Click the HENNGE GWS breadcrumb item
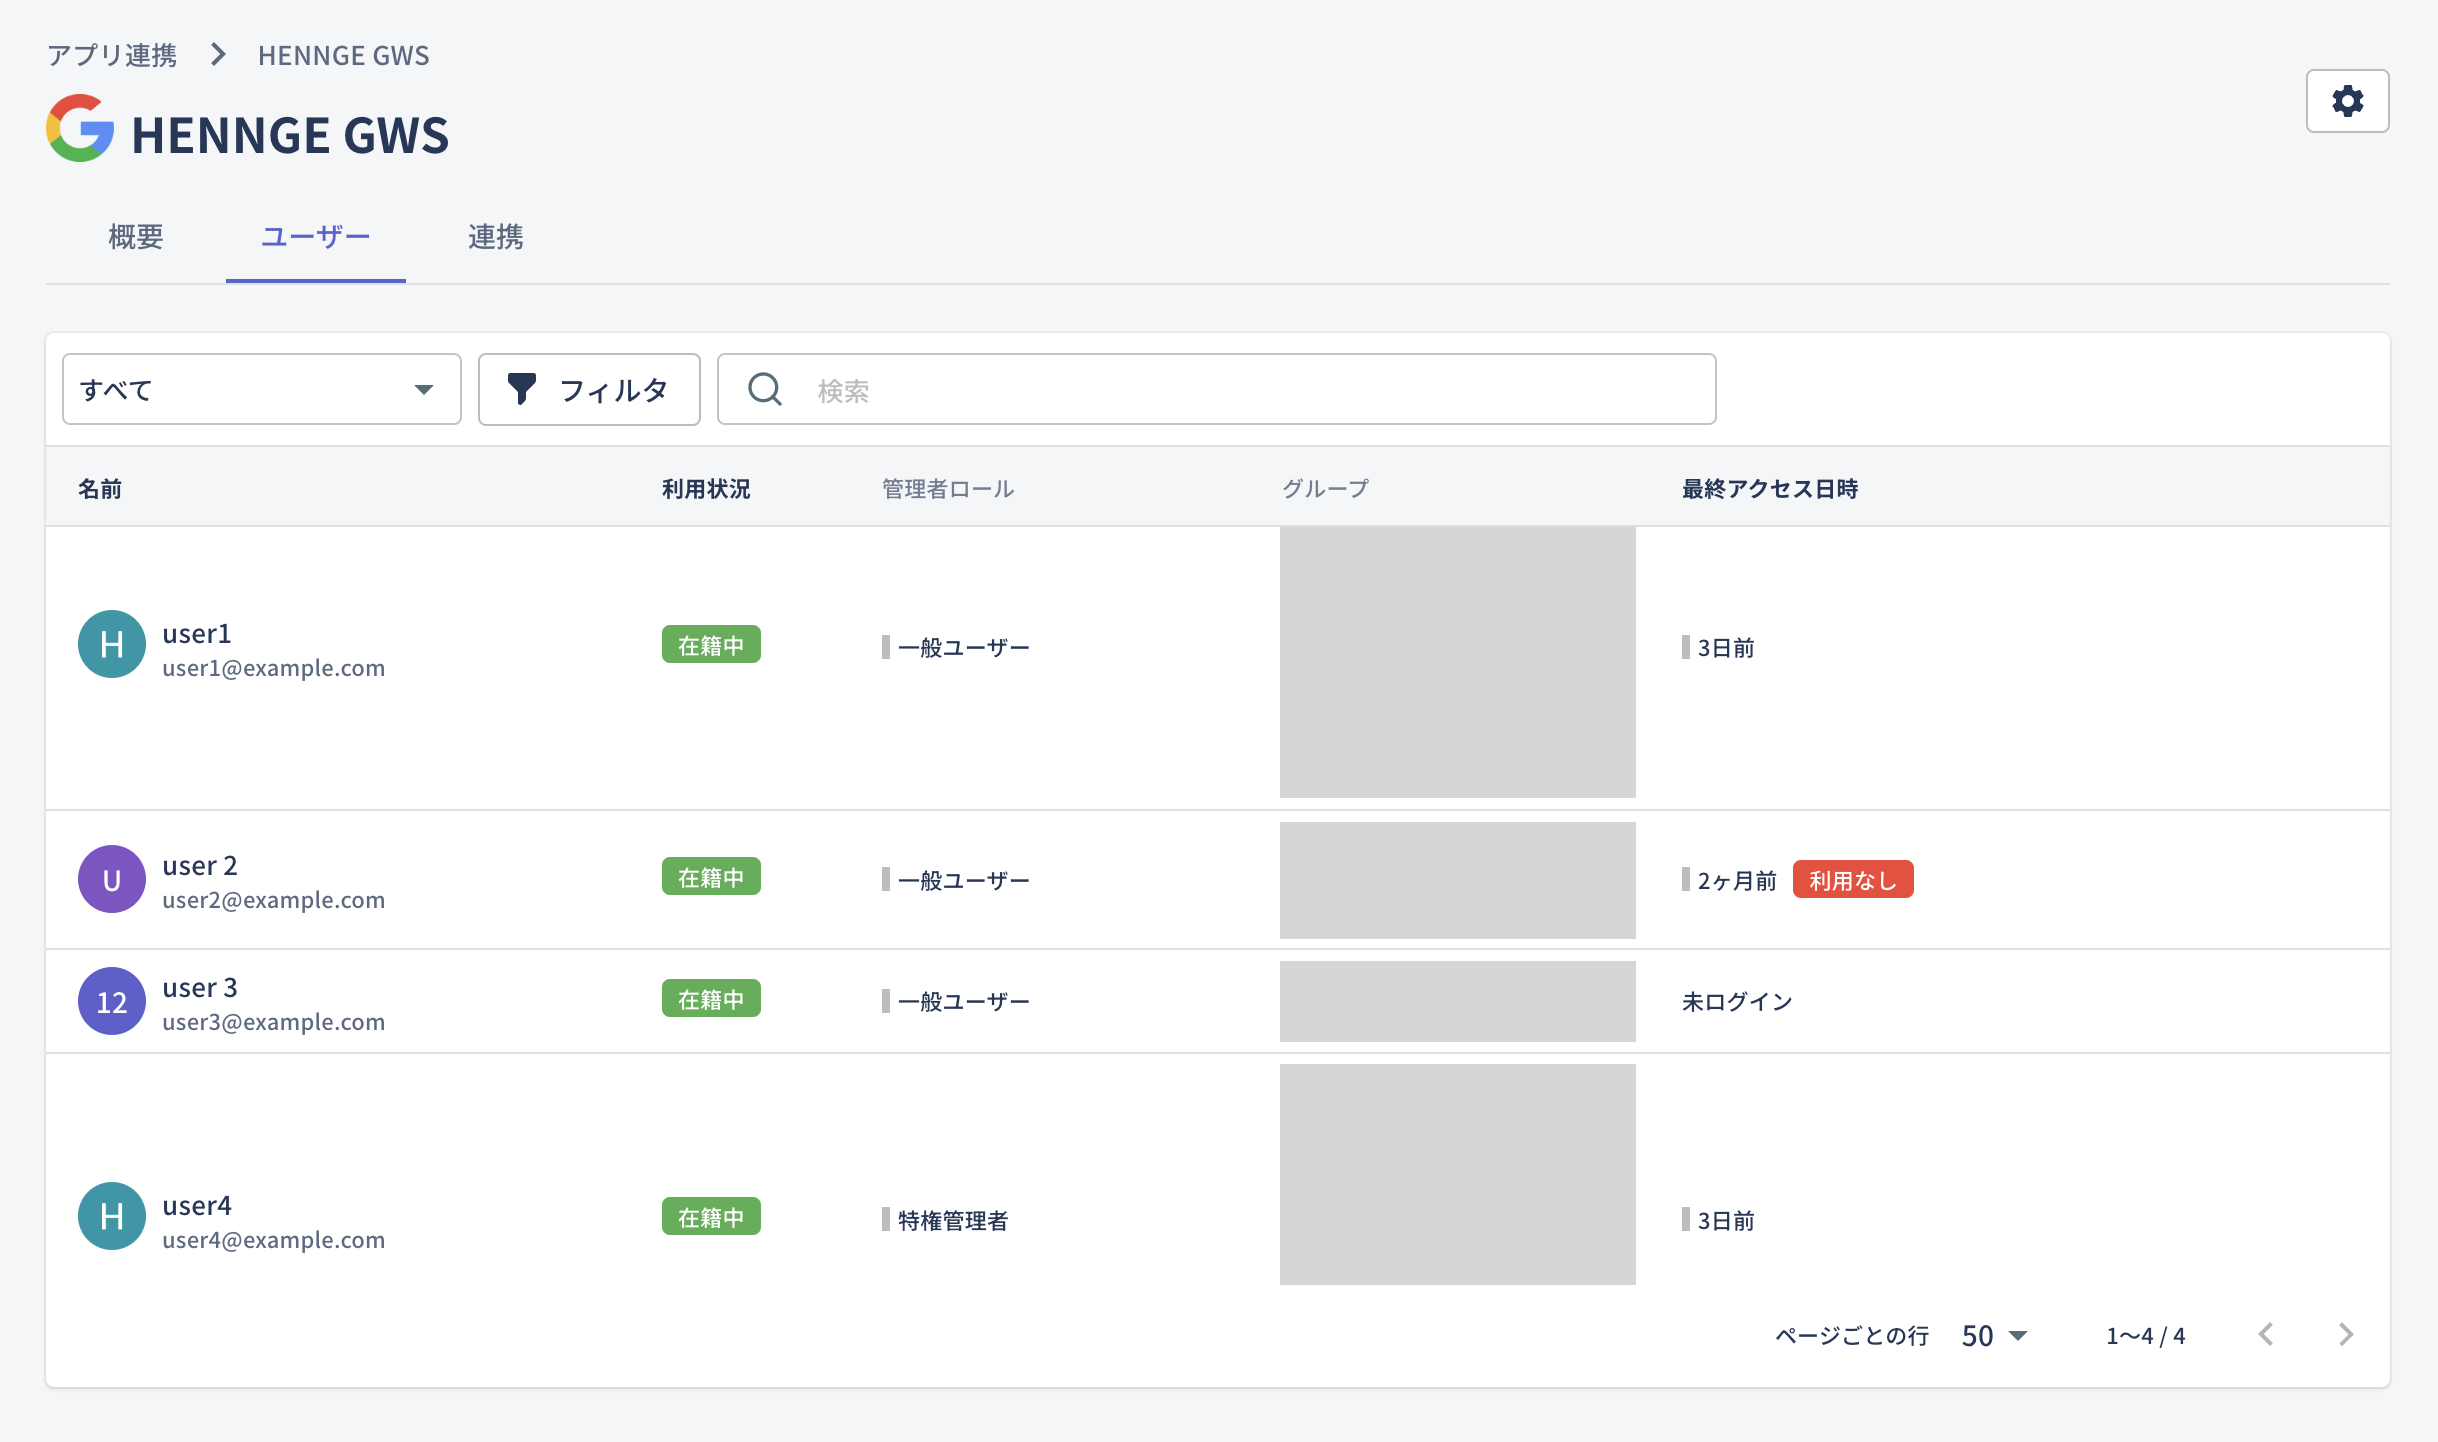 point(344,55)
